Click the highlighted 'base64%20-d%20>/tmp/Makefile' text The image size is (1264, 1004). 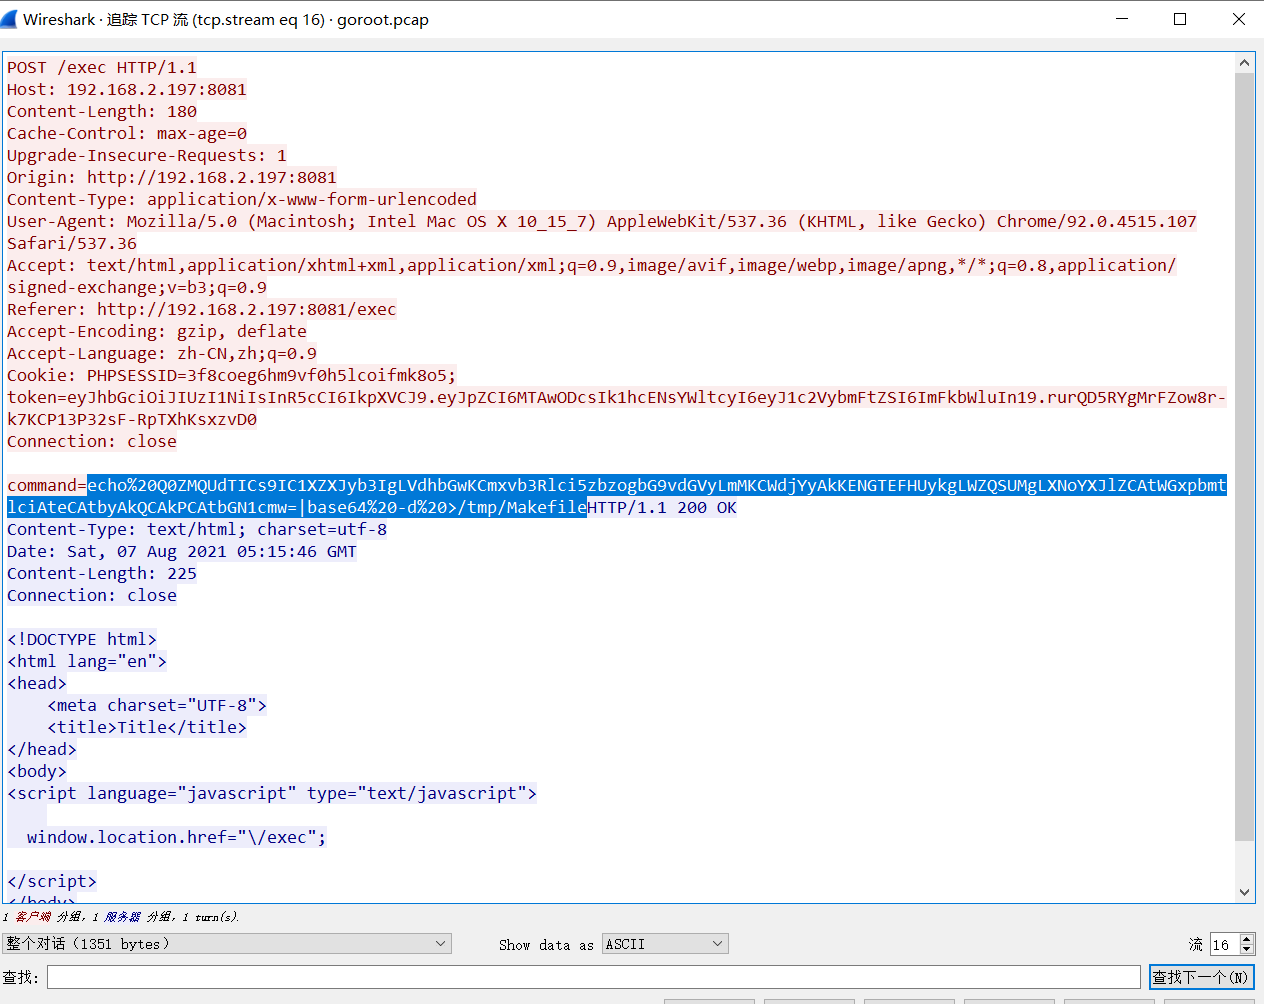(x=447, y=507)
